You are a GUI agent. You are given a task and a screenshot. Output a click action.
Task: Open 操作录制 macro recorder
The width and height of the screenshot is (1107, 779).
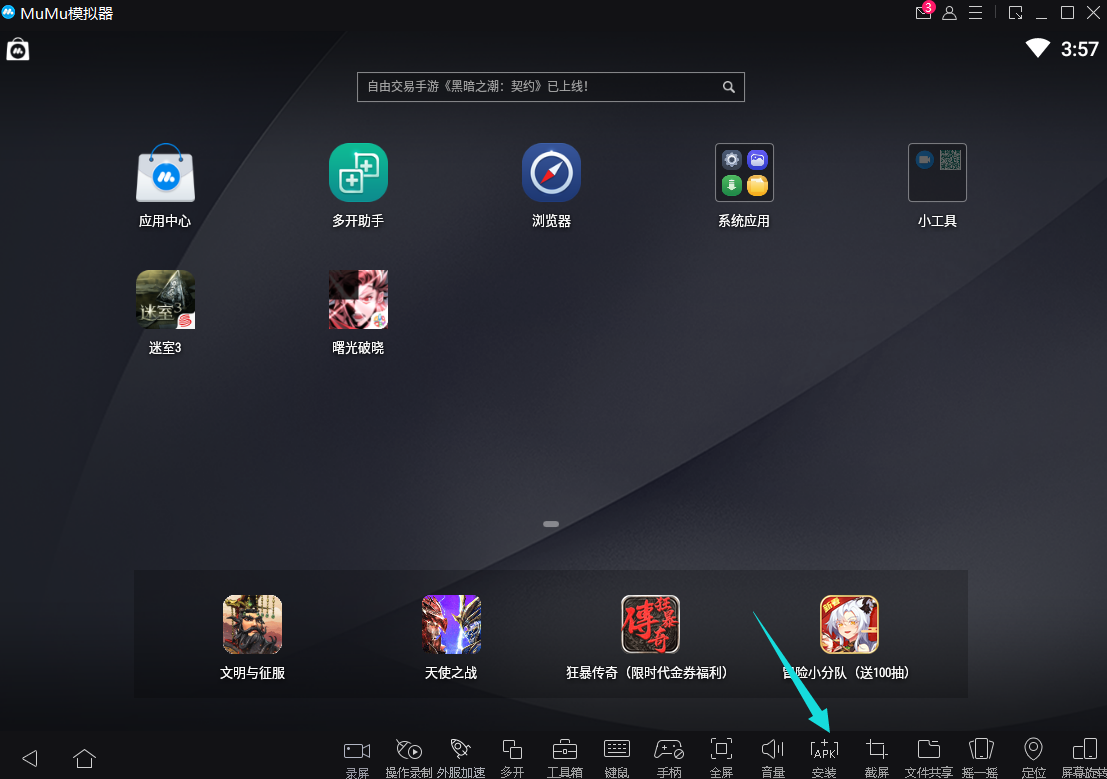tap(409, 758)
